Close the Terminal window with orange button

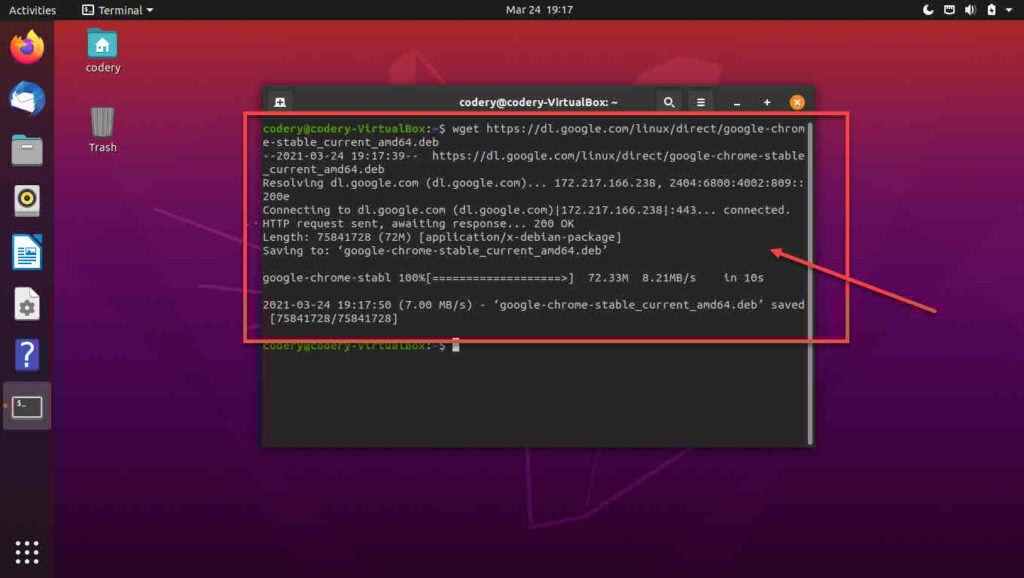pyautogui.click(x=797, y=103)
